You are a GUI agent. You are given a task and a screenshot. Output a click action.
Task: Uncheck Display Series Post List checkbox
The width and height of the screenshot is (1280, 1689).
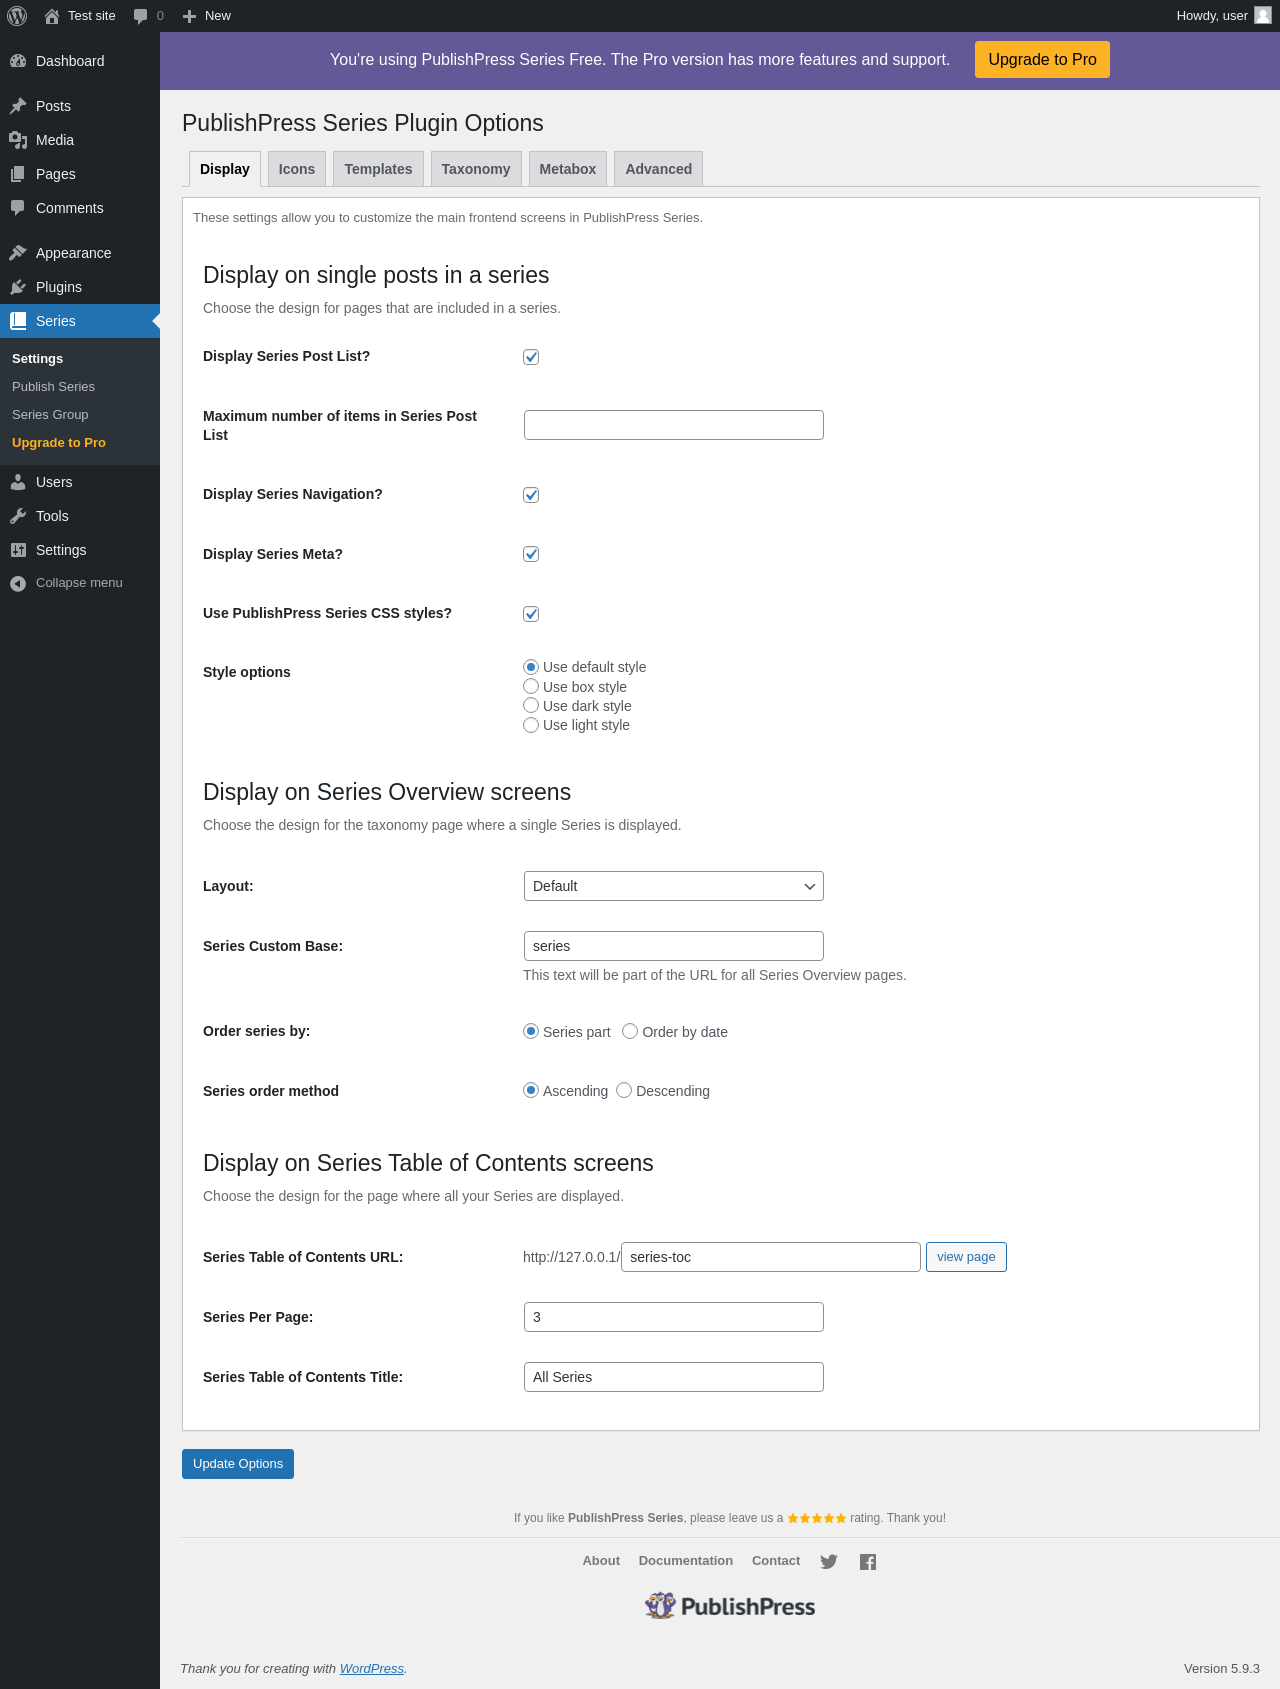531,357
